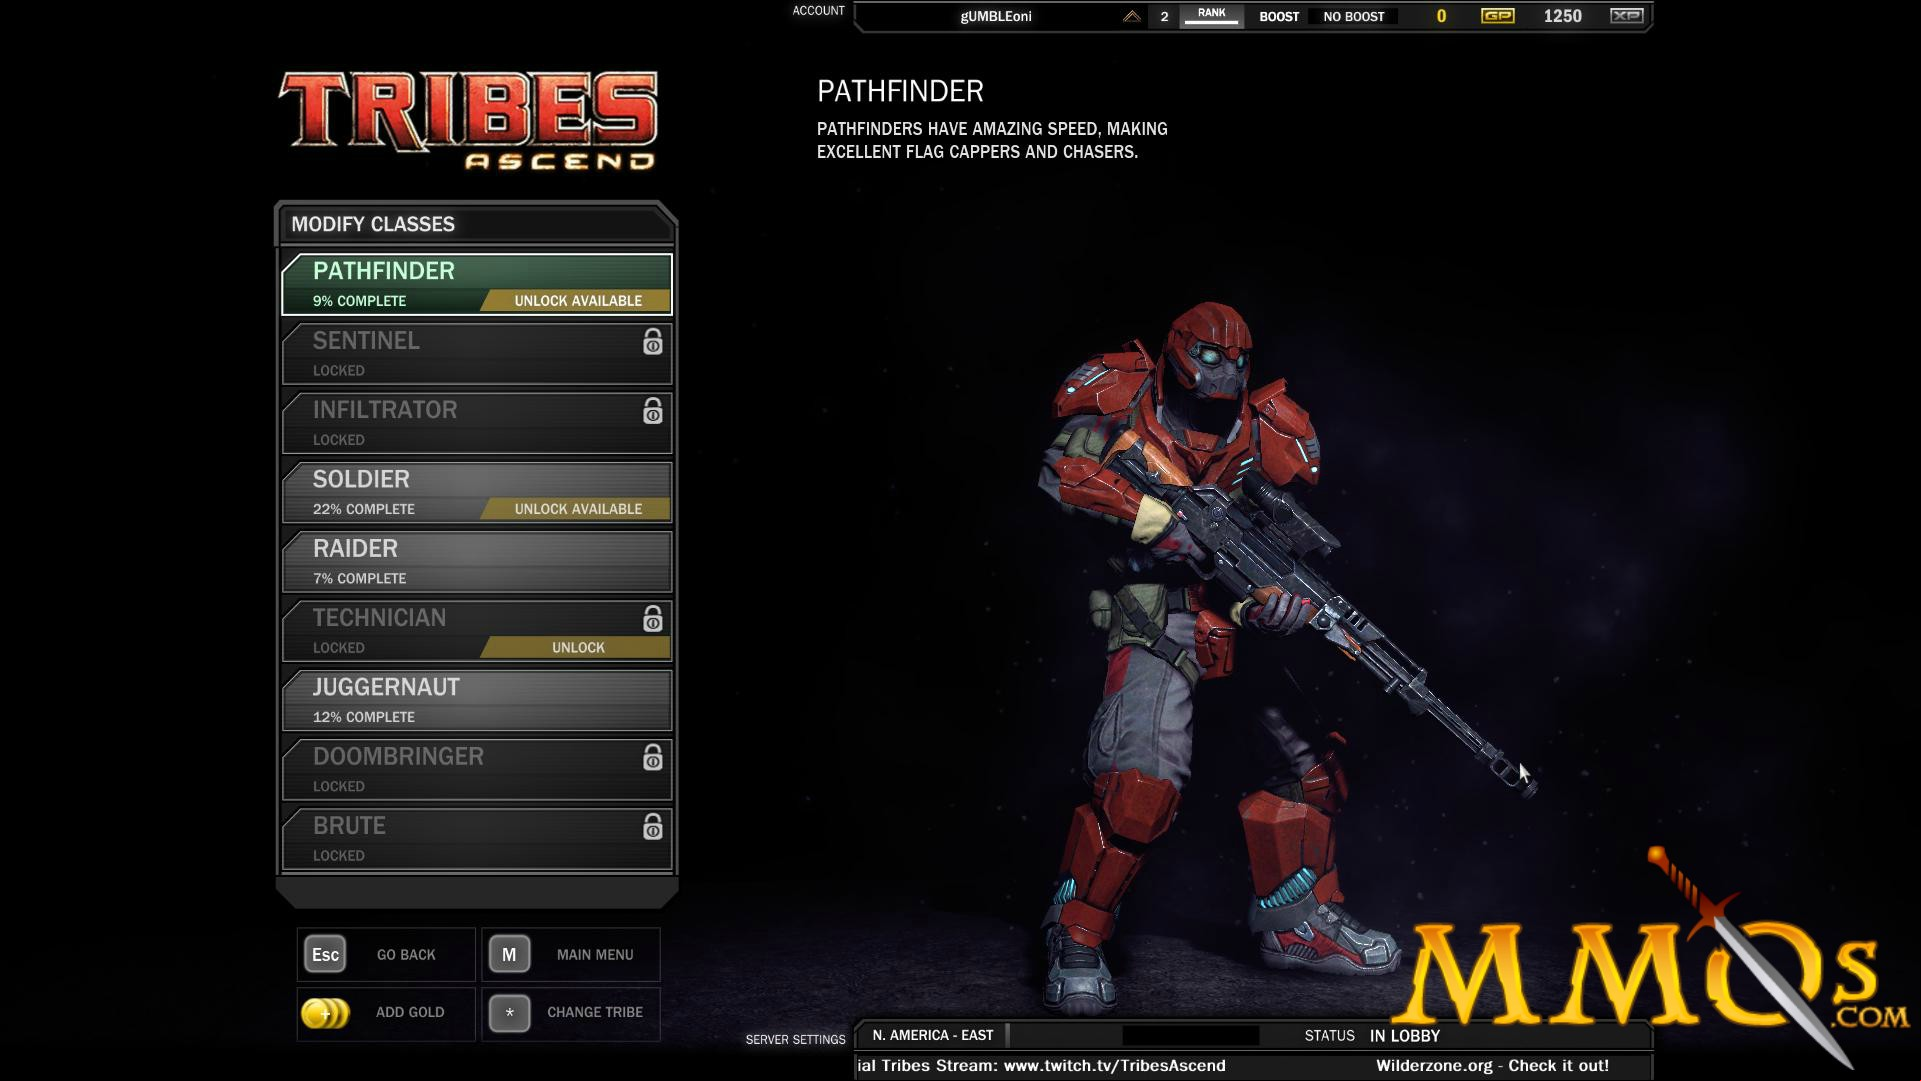Click the Juggernaut 12% Complete text

point(363,717)
